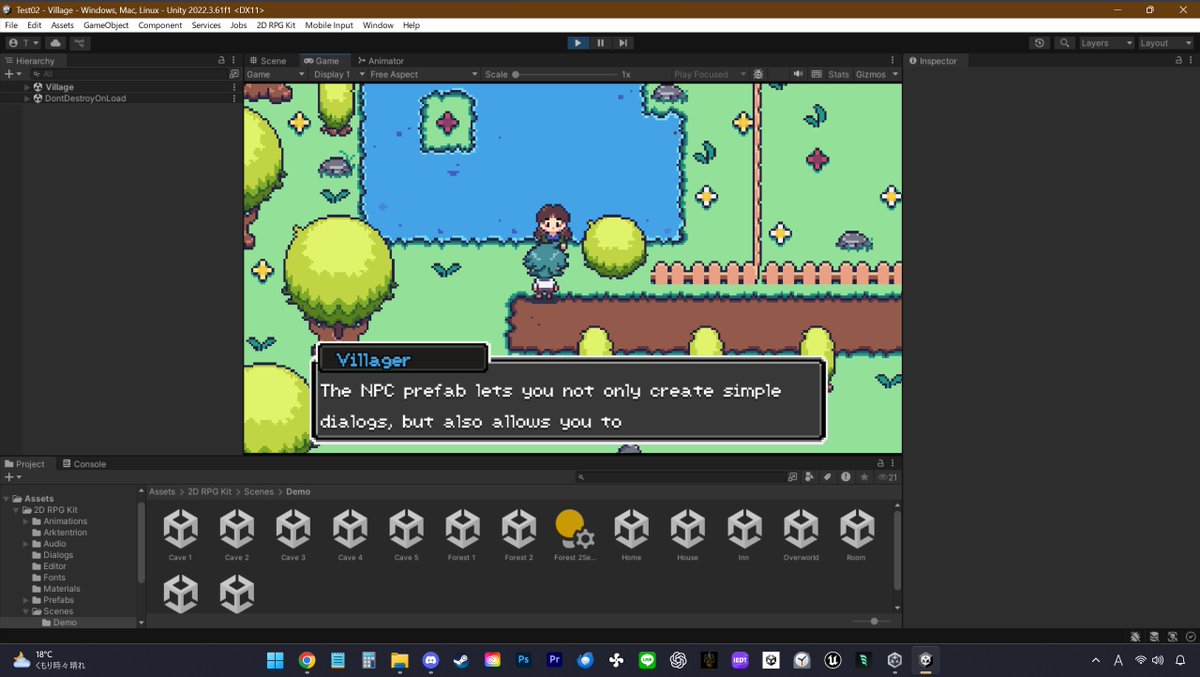1200x677 pixels.
Task: Open the Hierarchy add (+) menu
Action: point(12,74)
